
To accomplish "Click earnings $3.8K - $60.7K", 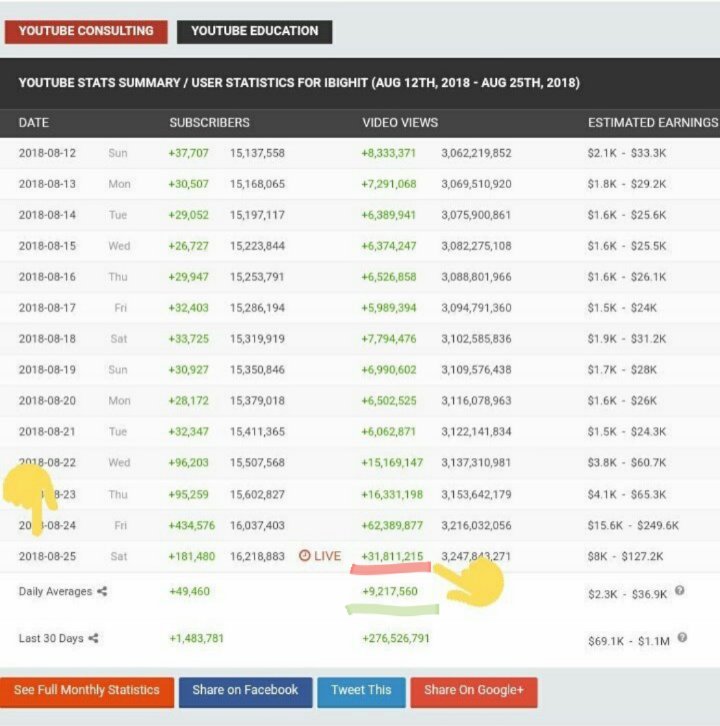I will coord(627,463).
